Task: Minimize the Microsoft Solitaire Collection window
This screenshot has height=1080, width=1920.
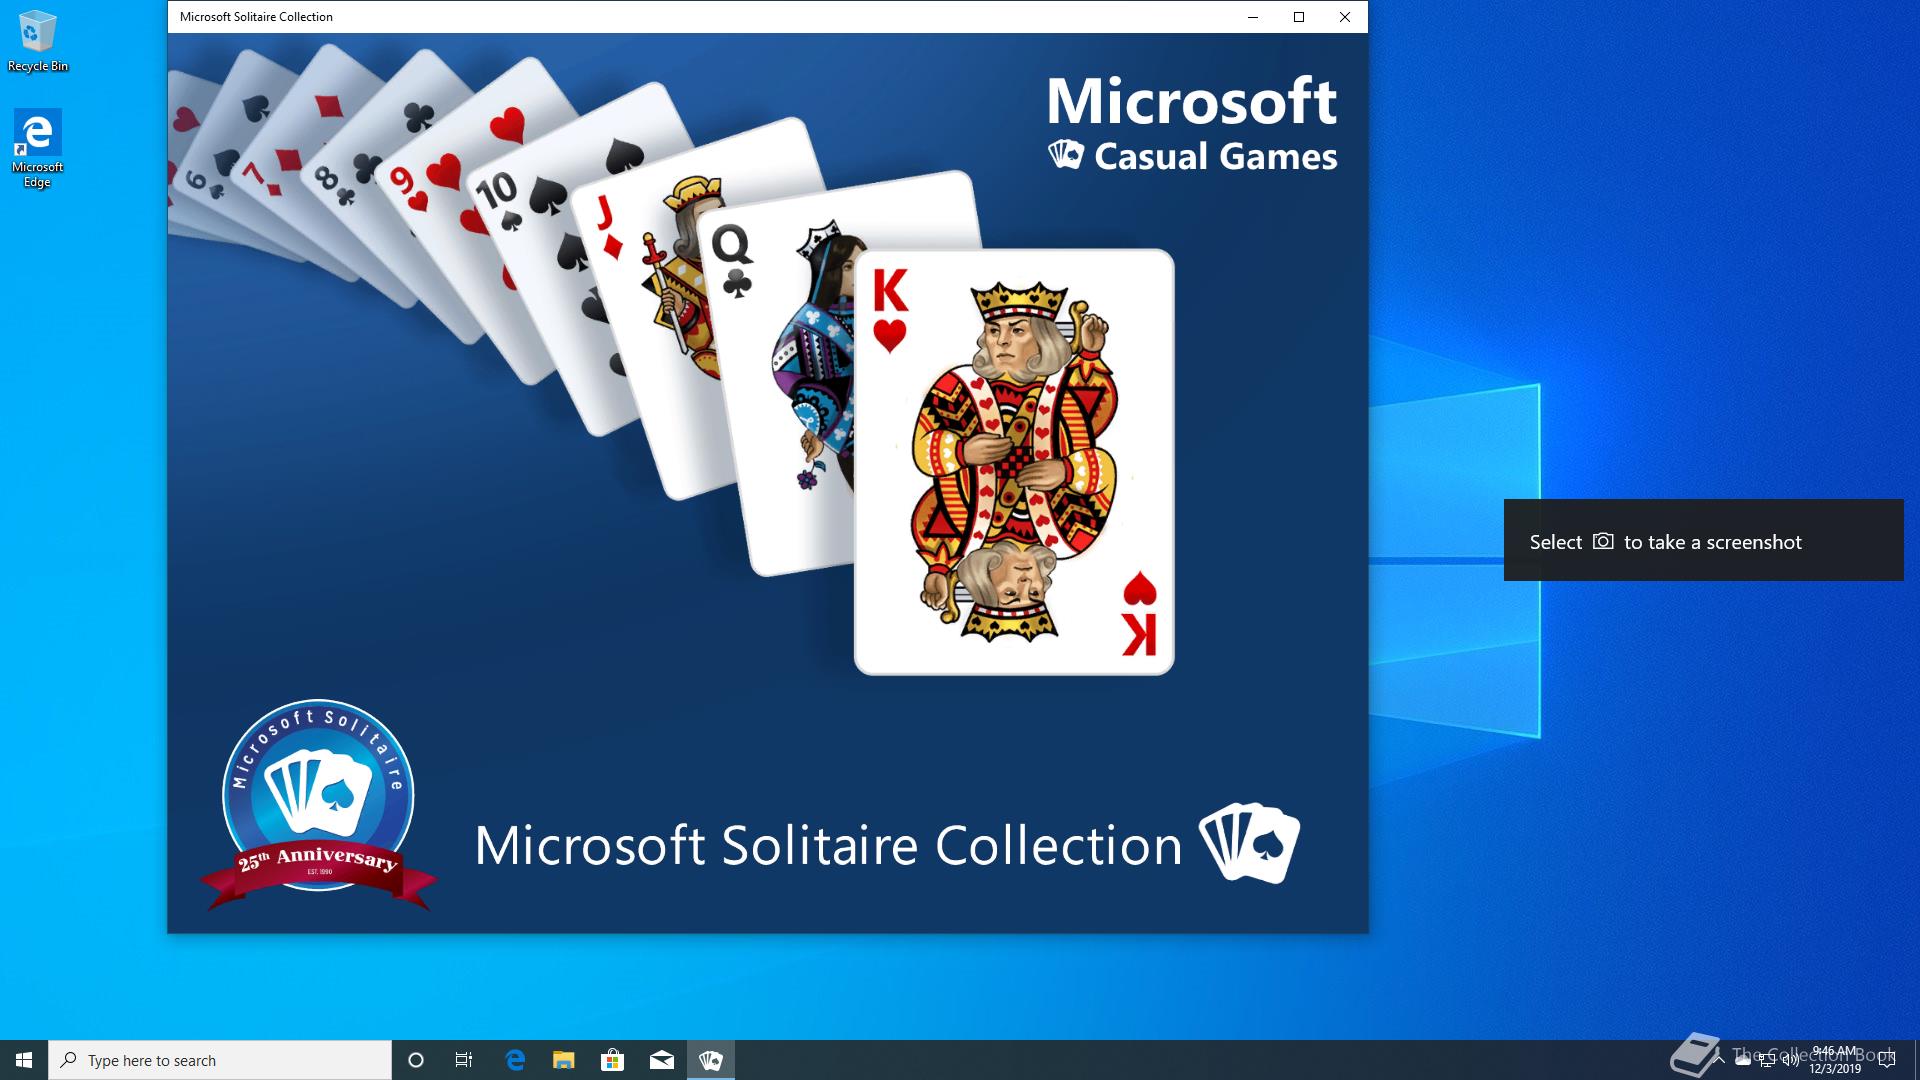Action: tap(1253, 17)
